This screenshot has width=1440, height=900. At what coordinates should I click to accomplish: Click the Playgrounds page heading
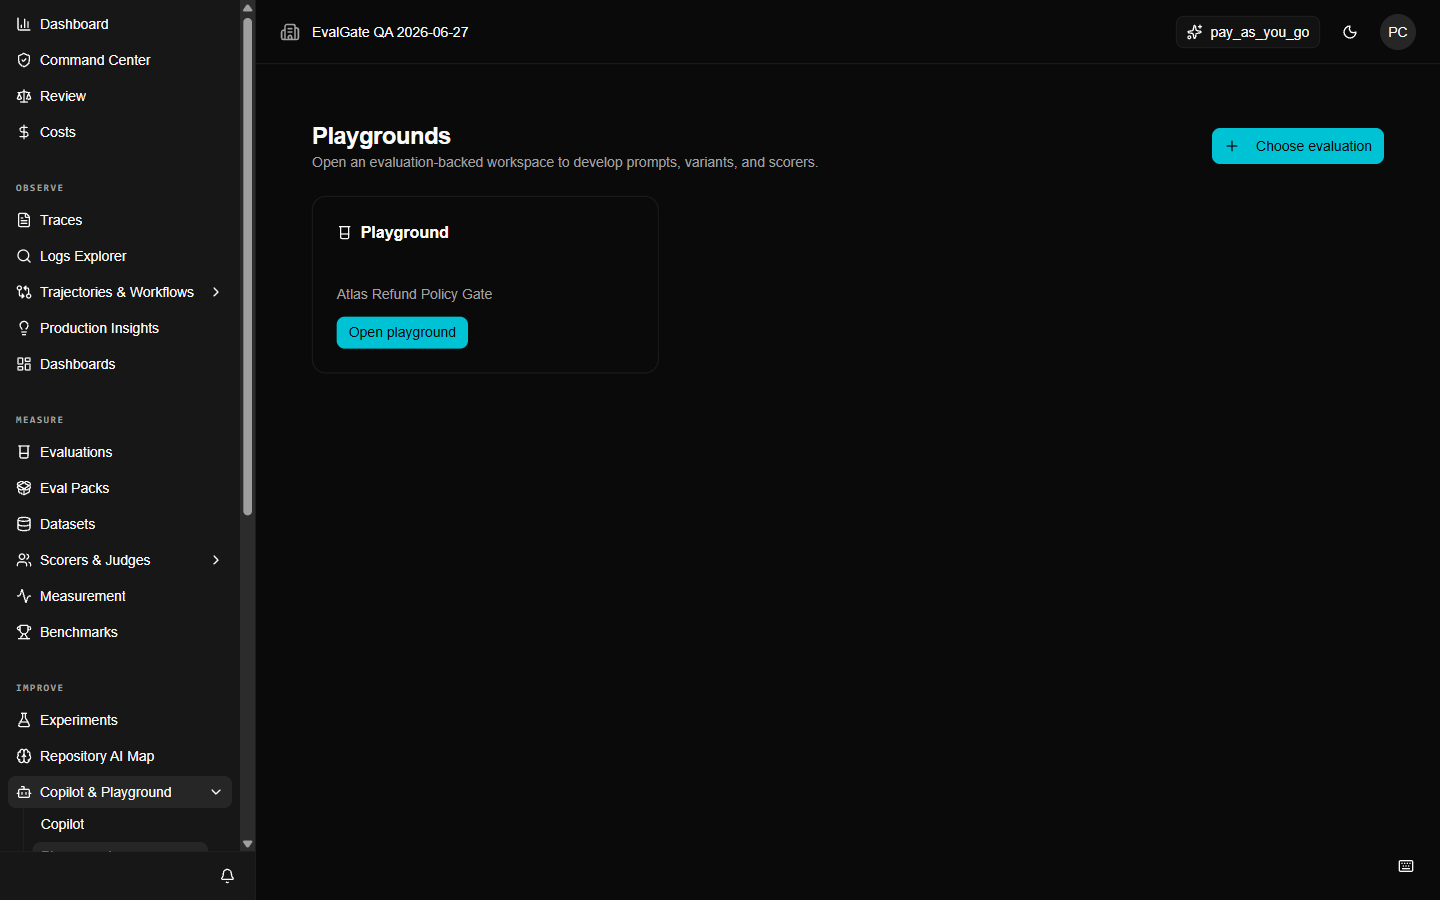(381, 136)
